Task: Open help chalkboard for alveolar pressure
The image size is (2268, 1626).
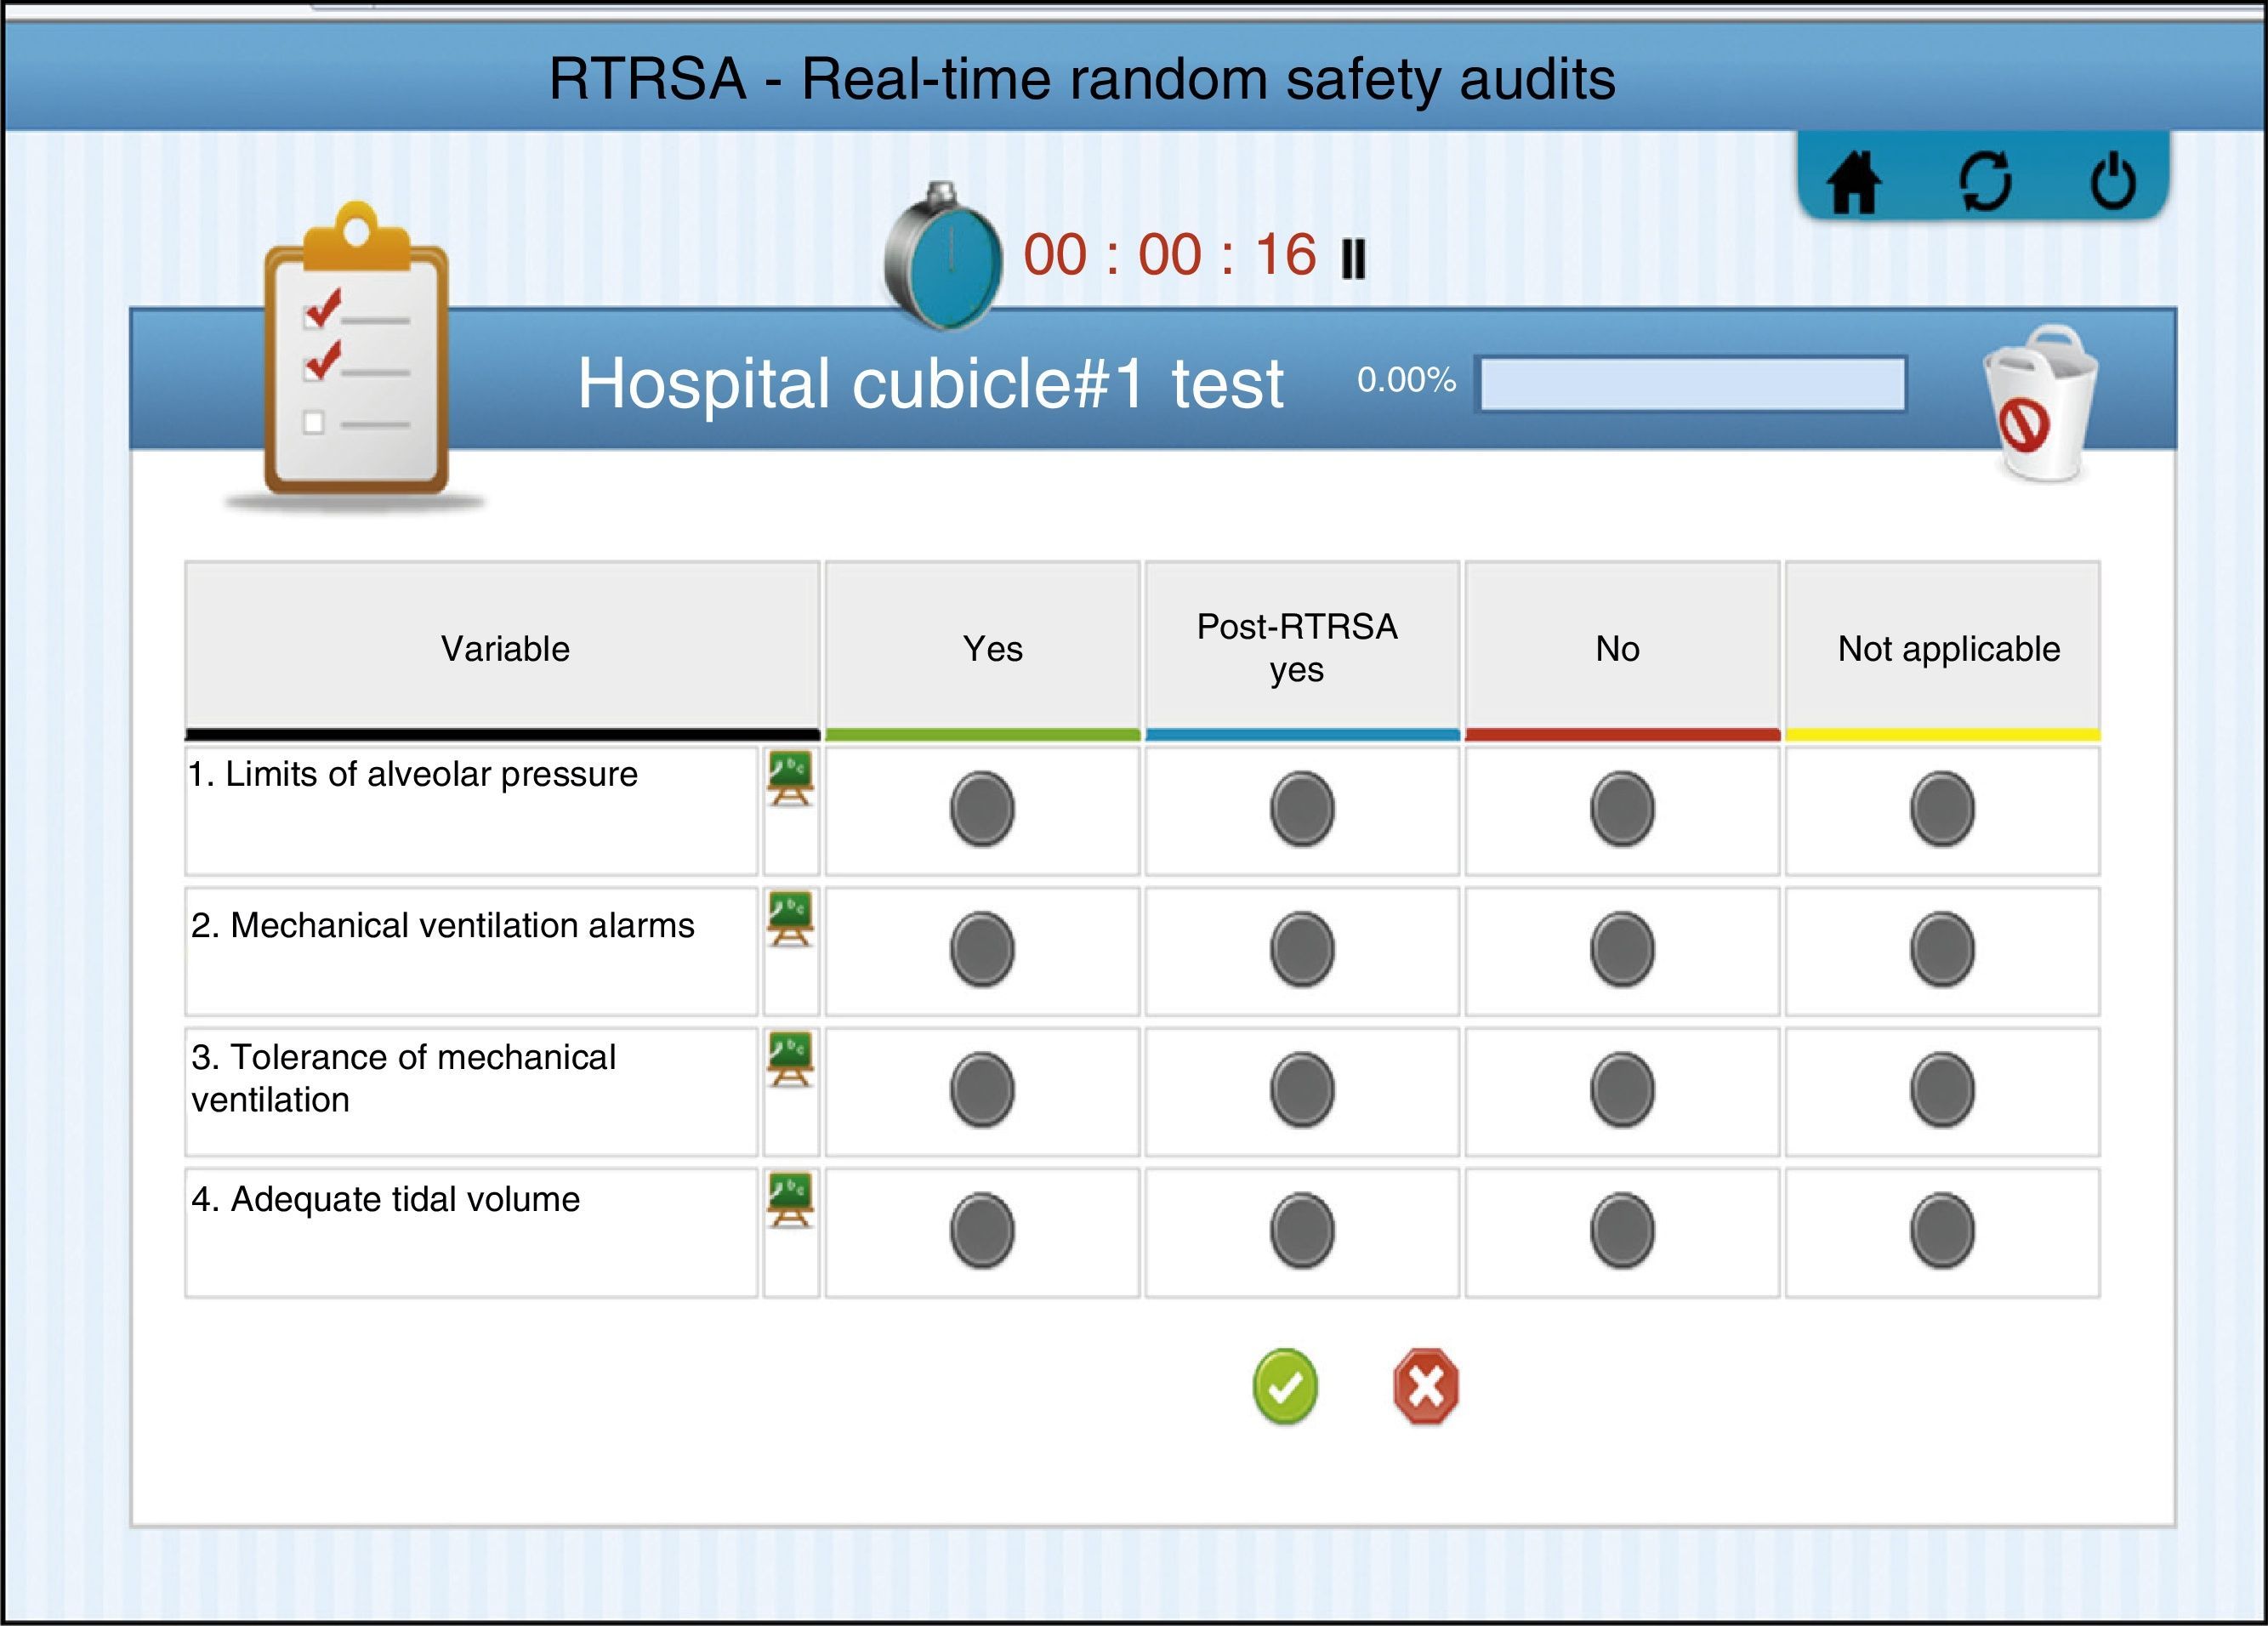Action: 790,778
